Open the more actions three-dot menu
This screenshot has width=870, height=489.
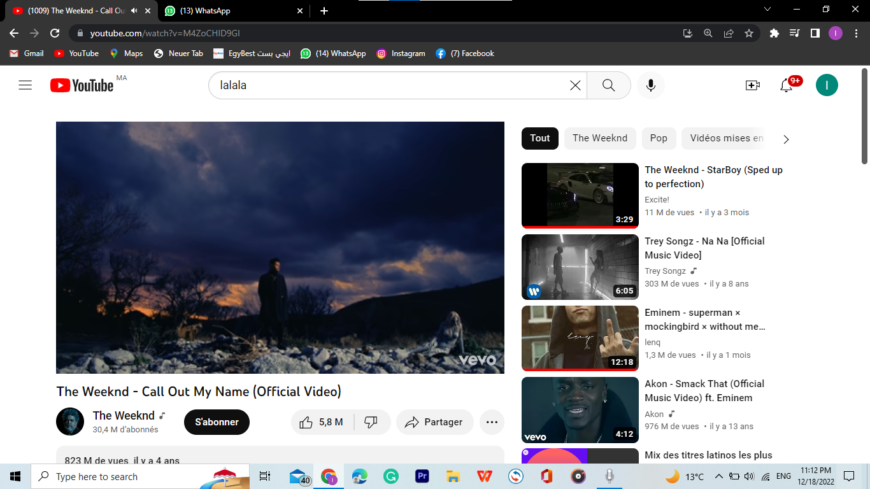coord(492,422)
